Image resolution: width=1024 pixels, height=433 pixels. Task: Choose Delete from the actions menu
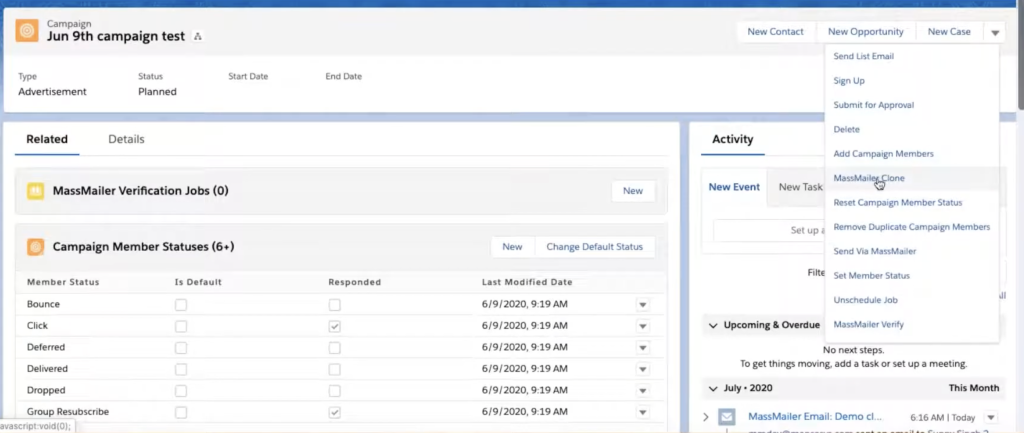pyautogui.click(x=846, y=129)
